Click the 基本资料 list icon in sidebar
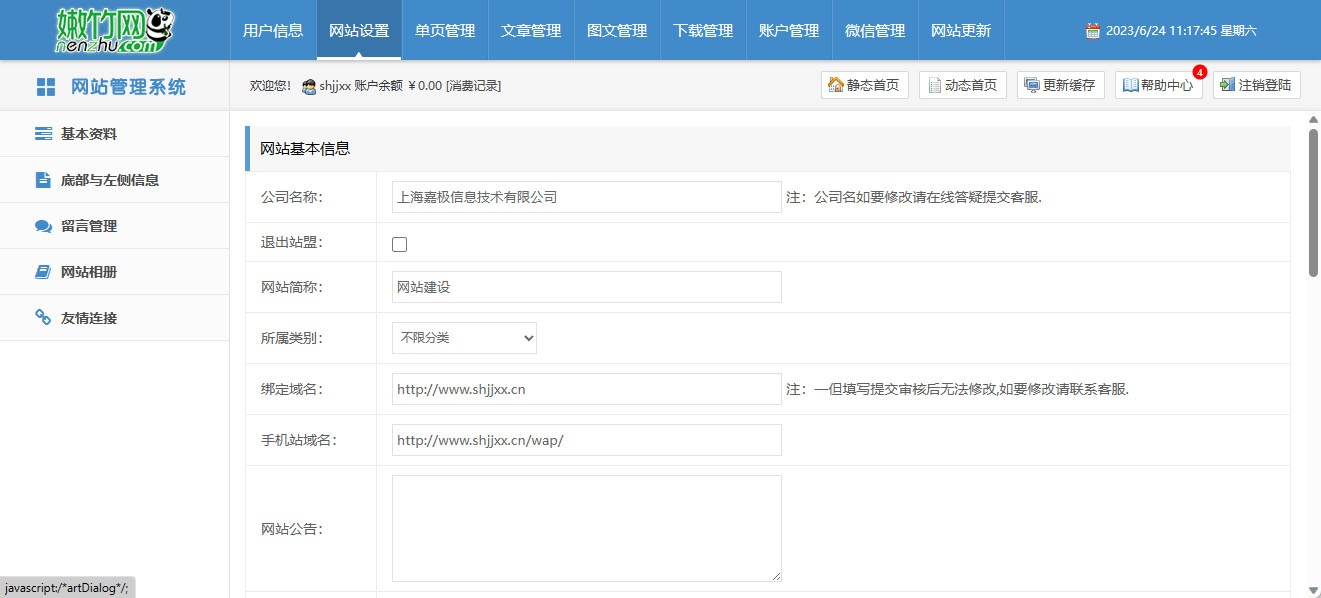This screenshot has height=598, width=1321. pos(43,134)
